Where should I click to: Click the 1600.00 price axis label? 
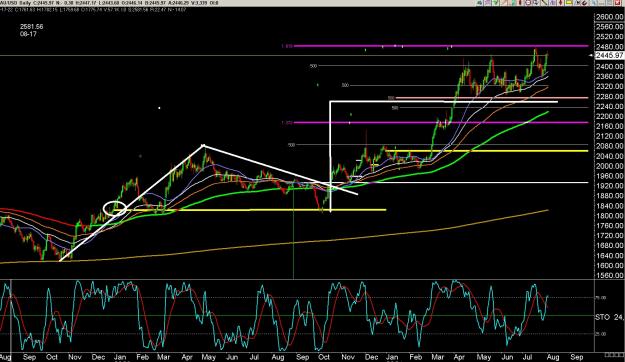tap(609, 266)
